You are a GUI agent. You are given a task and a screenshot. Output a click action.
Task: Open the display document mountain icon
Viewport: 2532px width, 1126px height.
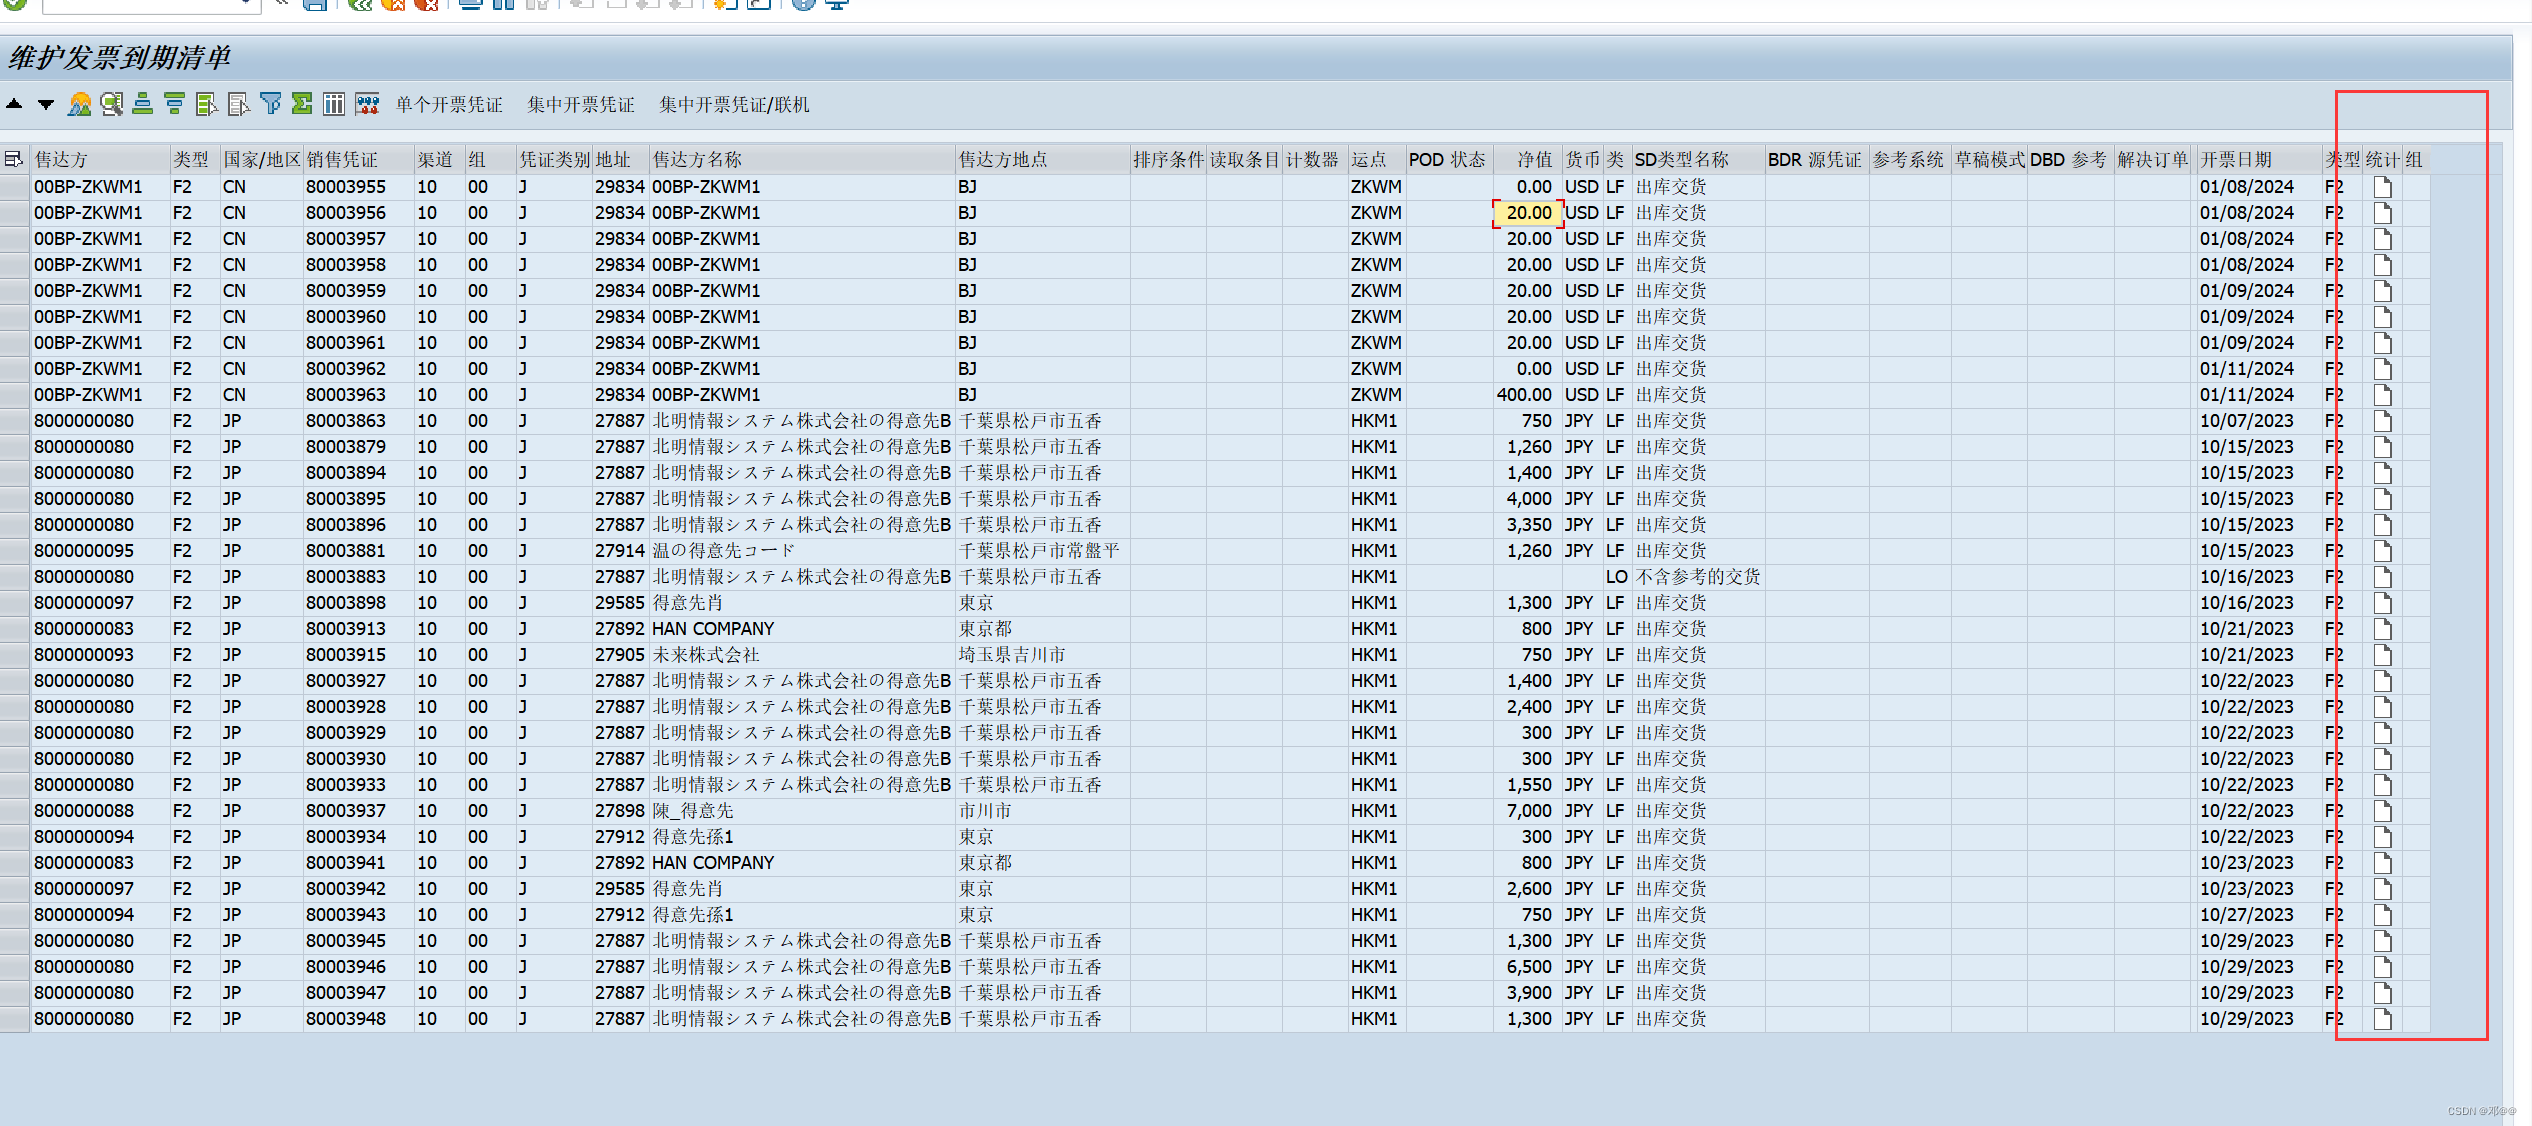point(80,104)
